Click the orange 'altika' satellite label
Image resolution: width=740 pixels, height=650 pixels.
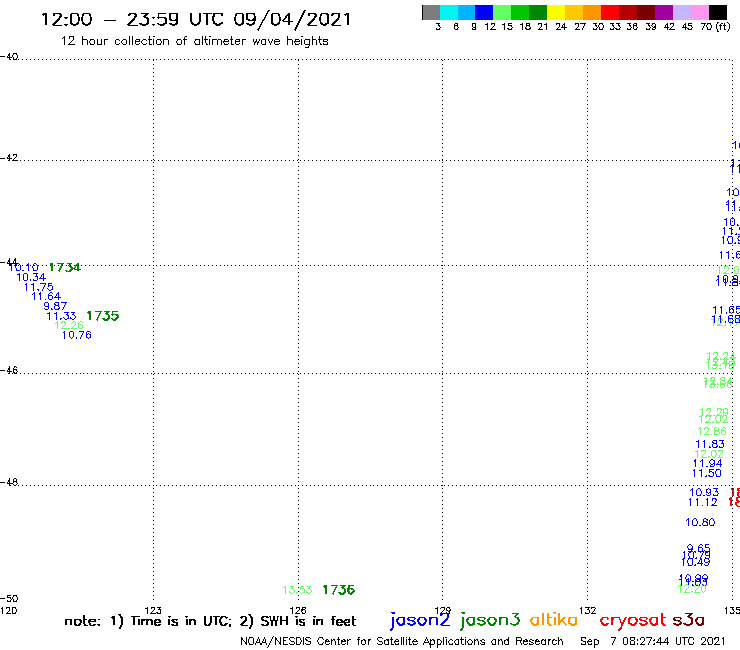(554, 619)
